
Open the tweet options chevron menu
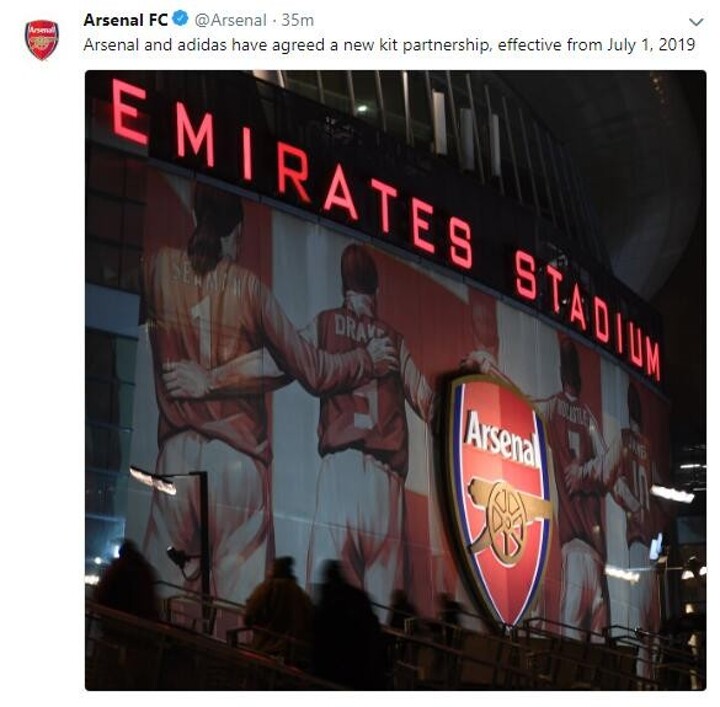[697, 21]
